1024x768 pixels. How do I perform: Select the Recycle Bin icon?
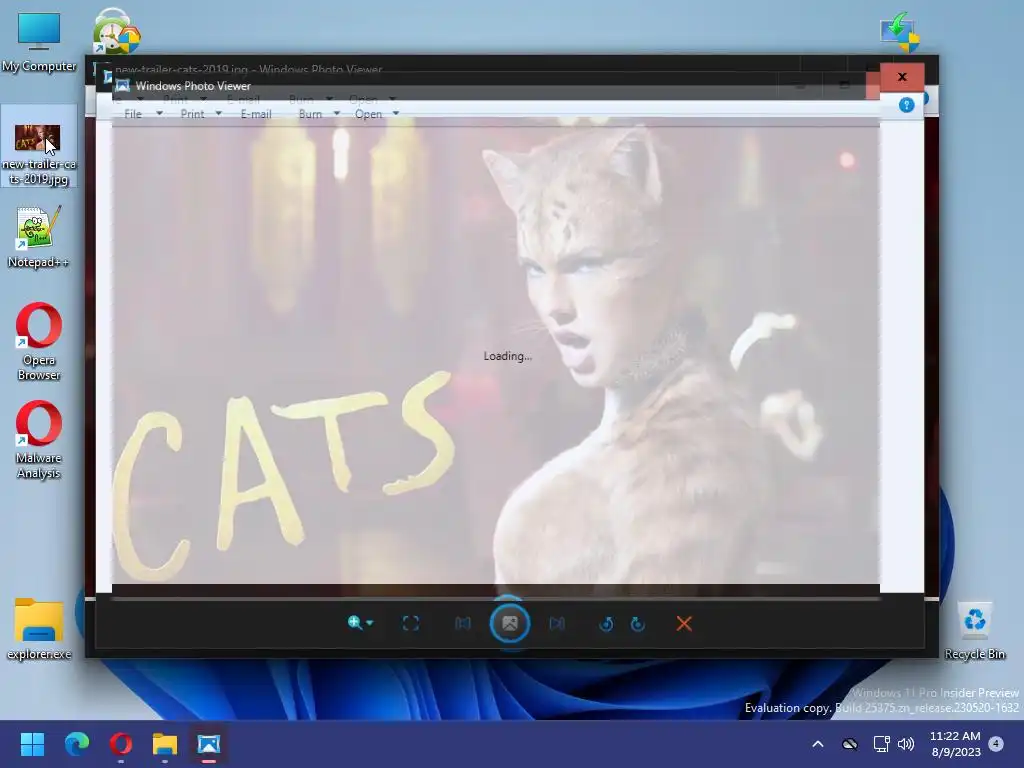974,630
